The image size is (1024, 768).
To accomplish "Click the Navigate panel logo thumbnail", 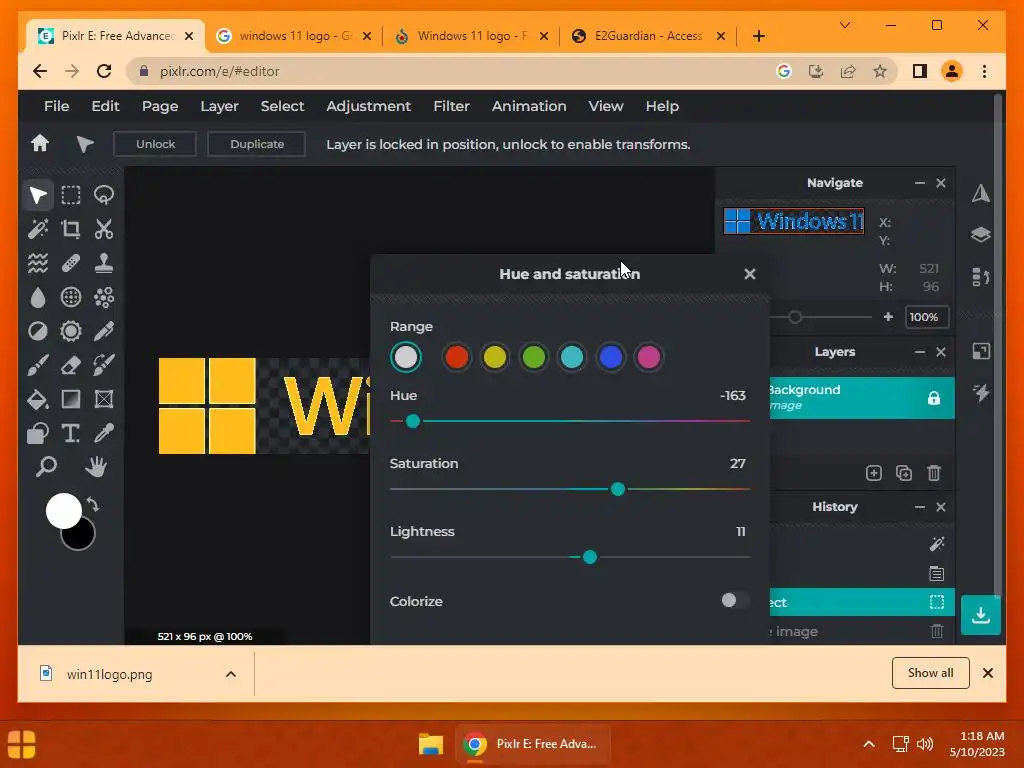I will coord(793,221).
